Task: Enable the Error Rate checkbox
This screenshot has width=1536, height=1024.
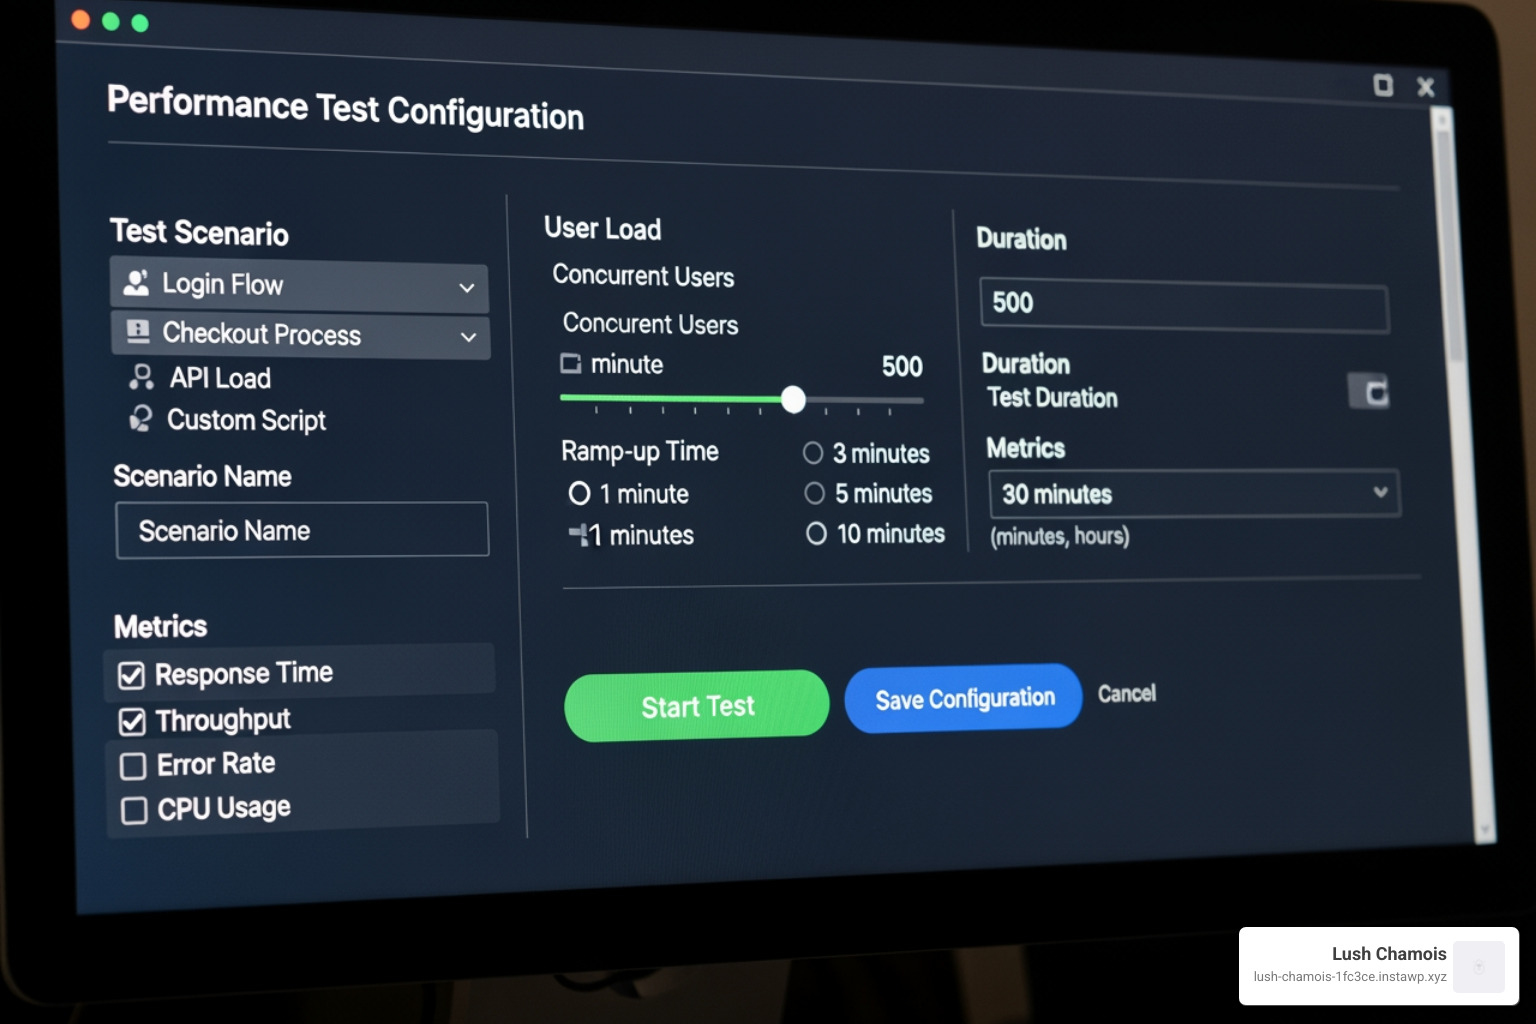Action: tap(133, 766)
